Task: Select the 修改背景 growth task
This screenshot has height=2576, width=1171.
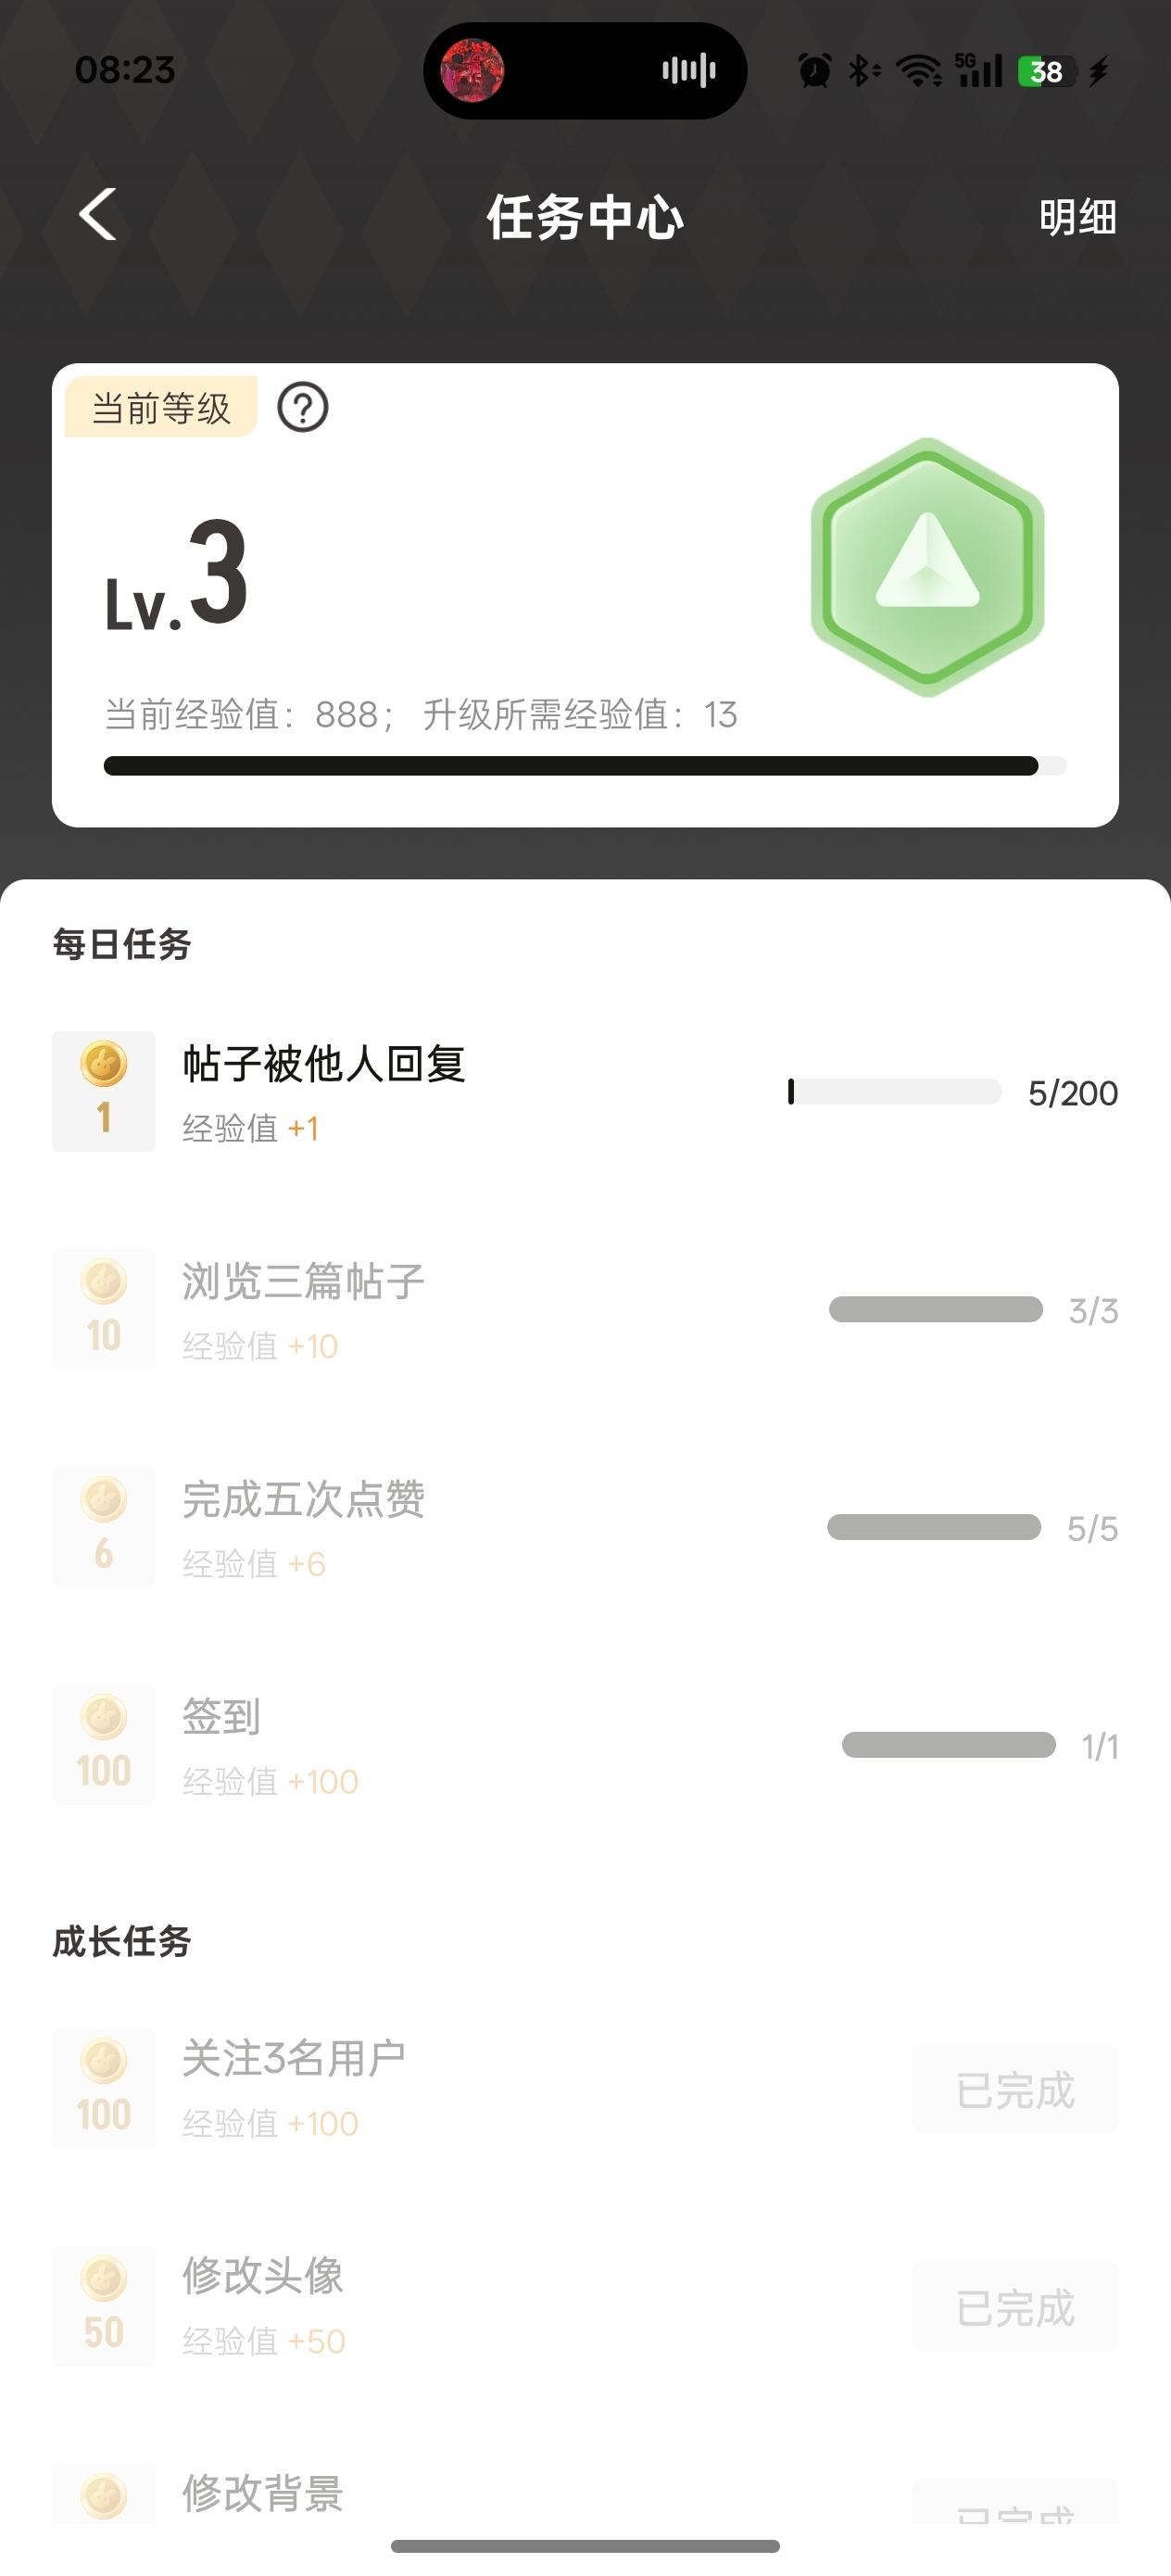Action: (x=263, y=2493)
